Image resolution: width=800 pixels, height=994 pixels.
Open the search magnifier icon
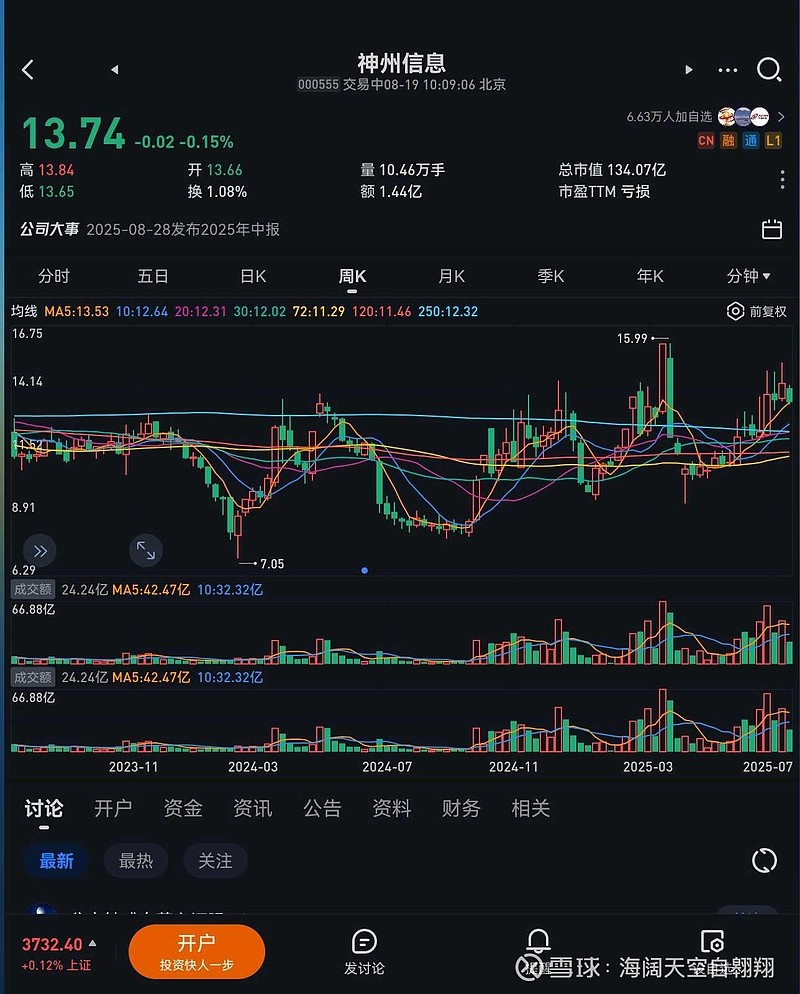[769, 69]
